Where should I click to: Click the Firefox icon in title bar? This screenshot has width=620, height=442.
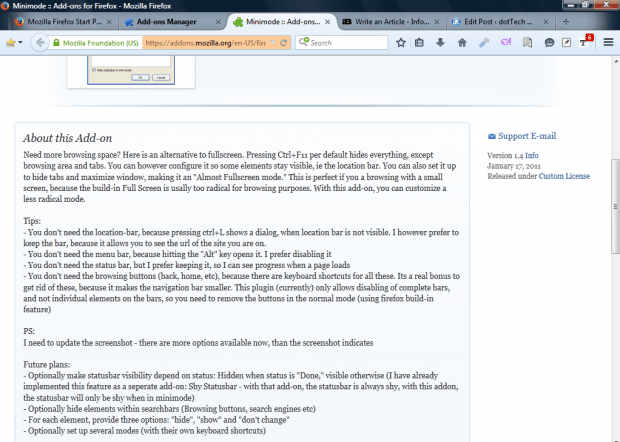pyautogui.click(x=5, y=6)
